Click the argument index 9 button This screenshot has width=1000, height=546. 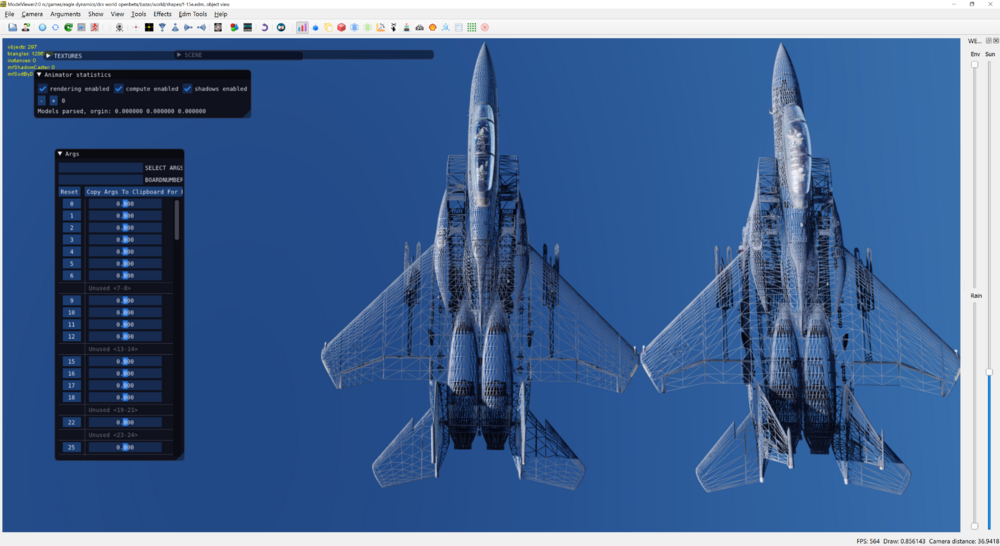(x=71, y=300)
